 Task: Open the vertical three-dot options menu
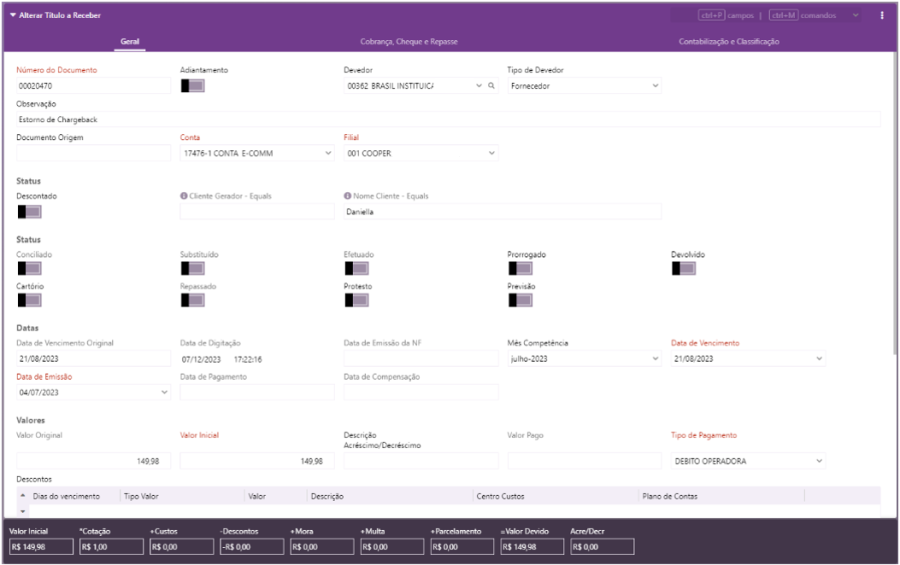(882, 16)
